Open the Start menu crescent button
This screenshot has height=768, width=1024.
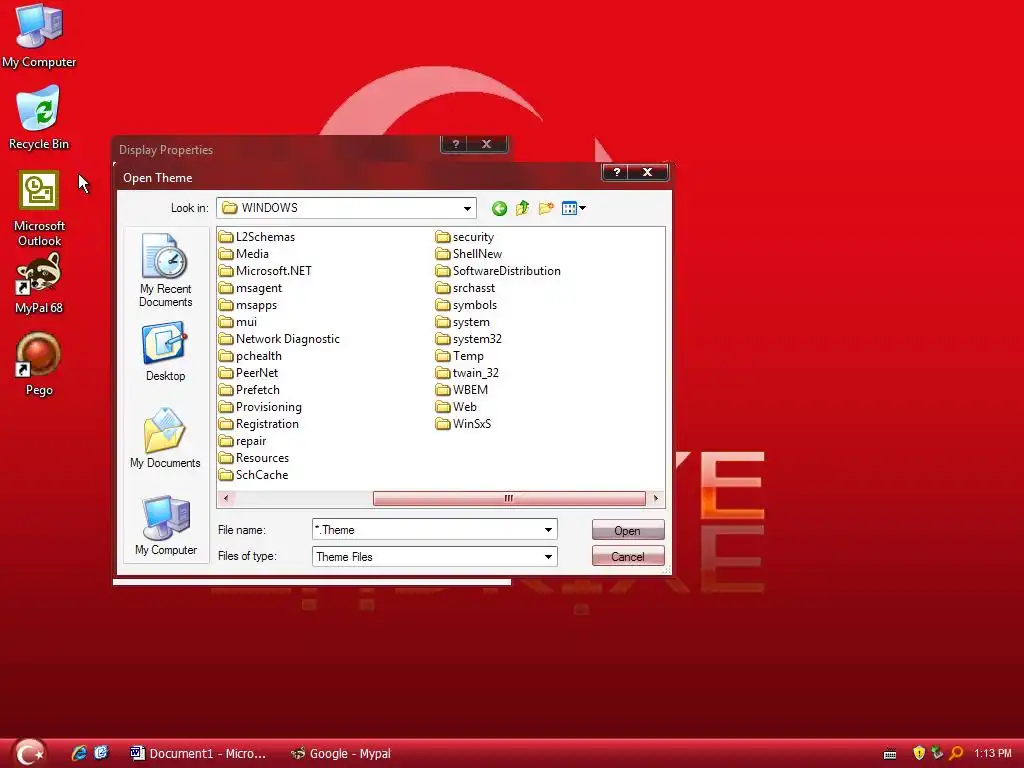[29, 752]
